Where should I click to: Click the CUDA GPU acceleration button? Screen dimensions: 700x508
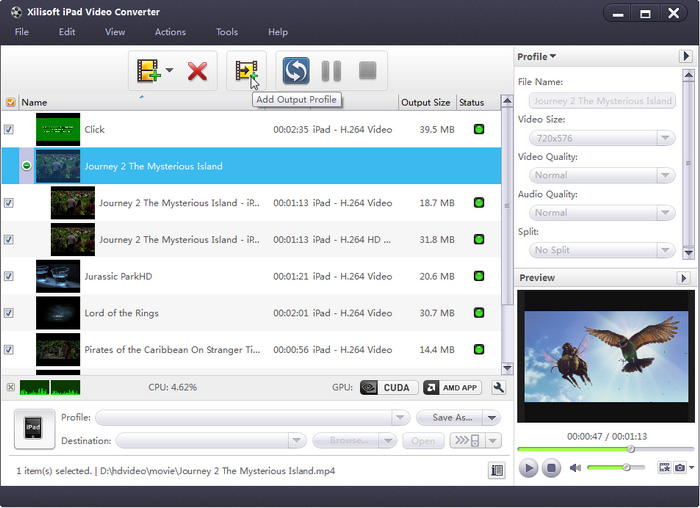point(389,387)
